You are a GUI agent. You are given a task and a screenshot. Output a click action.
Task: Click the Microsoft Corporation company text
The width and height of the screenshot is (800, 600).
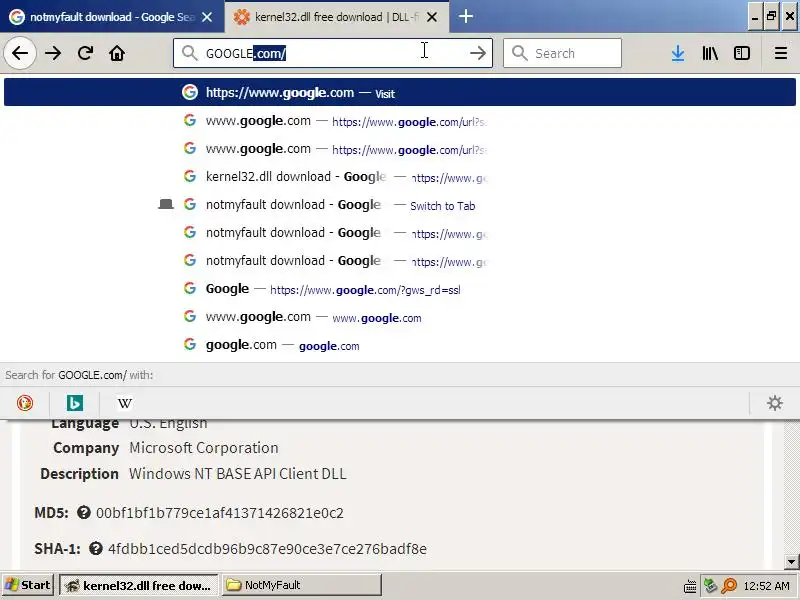[204, 447]
